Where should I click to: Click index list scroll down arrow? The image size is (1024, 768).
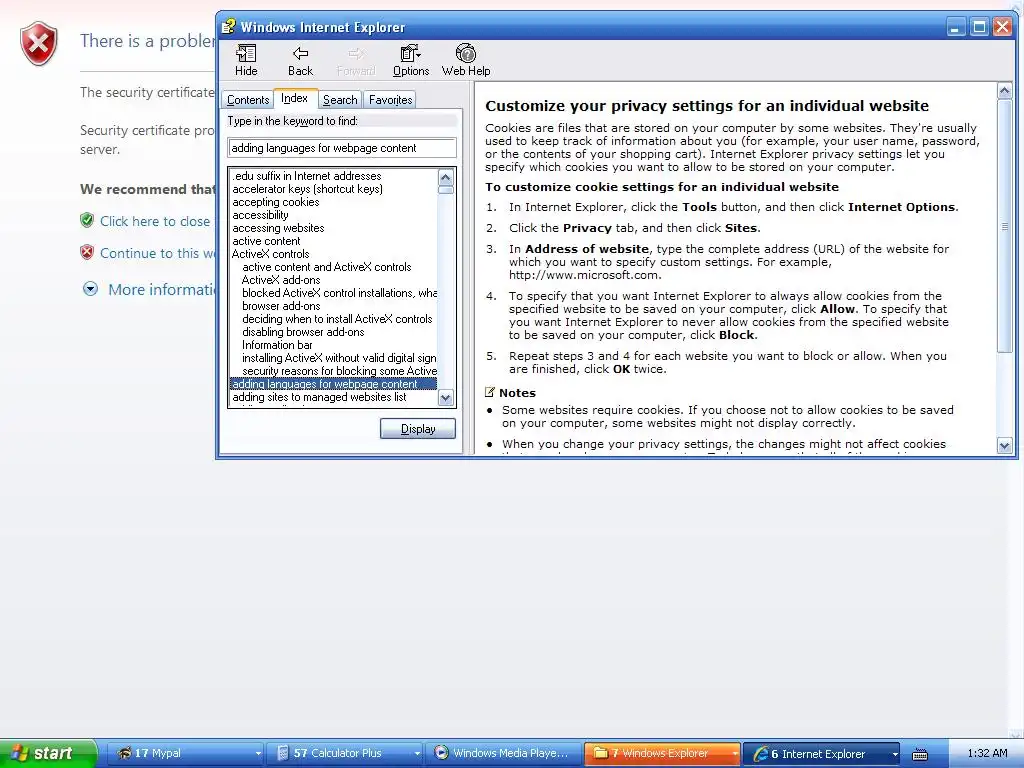tap(446, 397)
